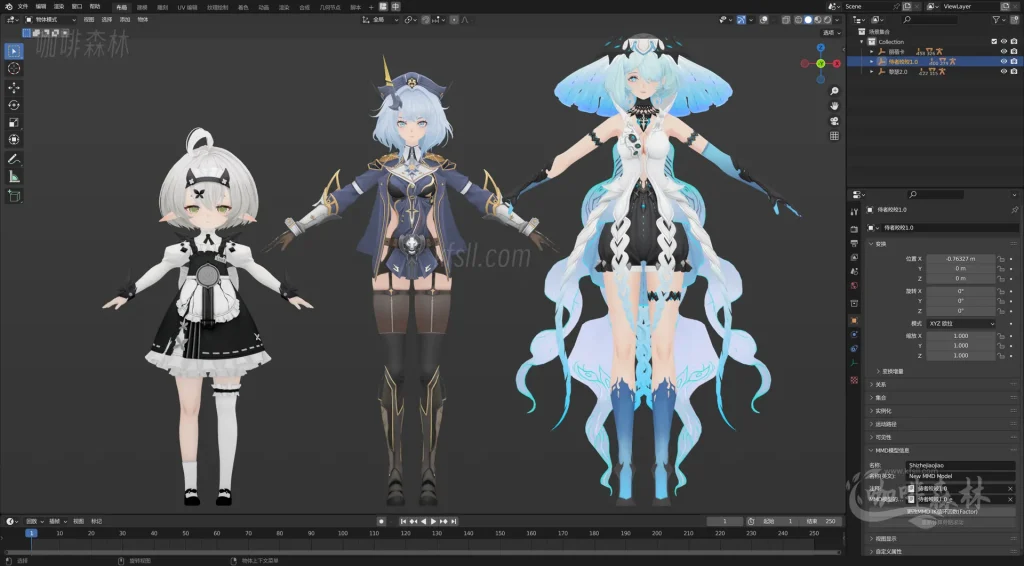Hide the Collection using its eye icon

click(1004, 42)
